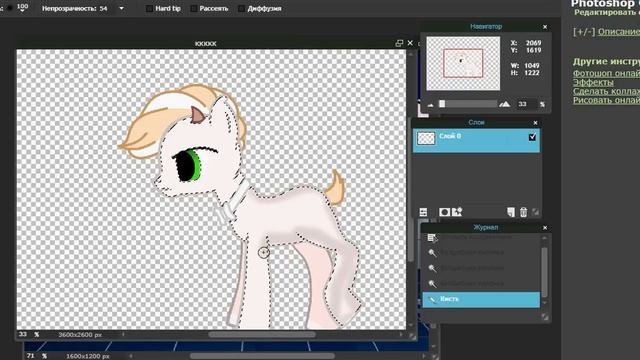Click the Слои panel title

[476, 122]
